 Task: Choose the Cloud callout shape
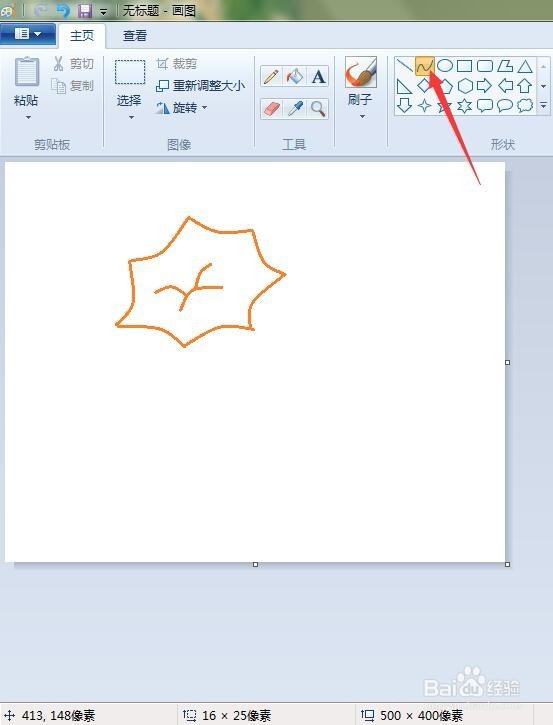click(525, 105)
